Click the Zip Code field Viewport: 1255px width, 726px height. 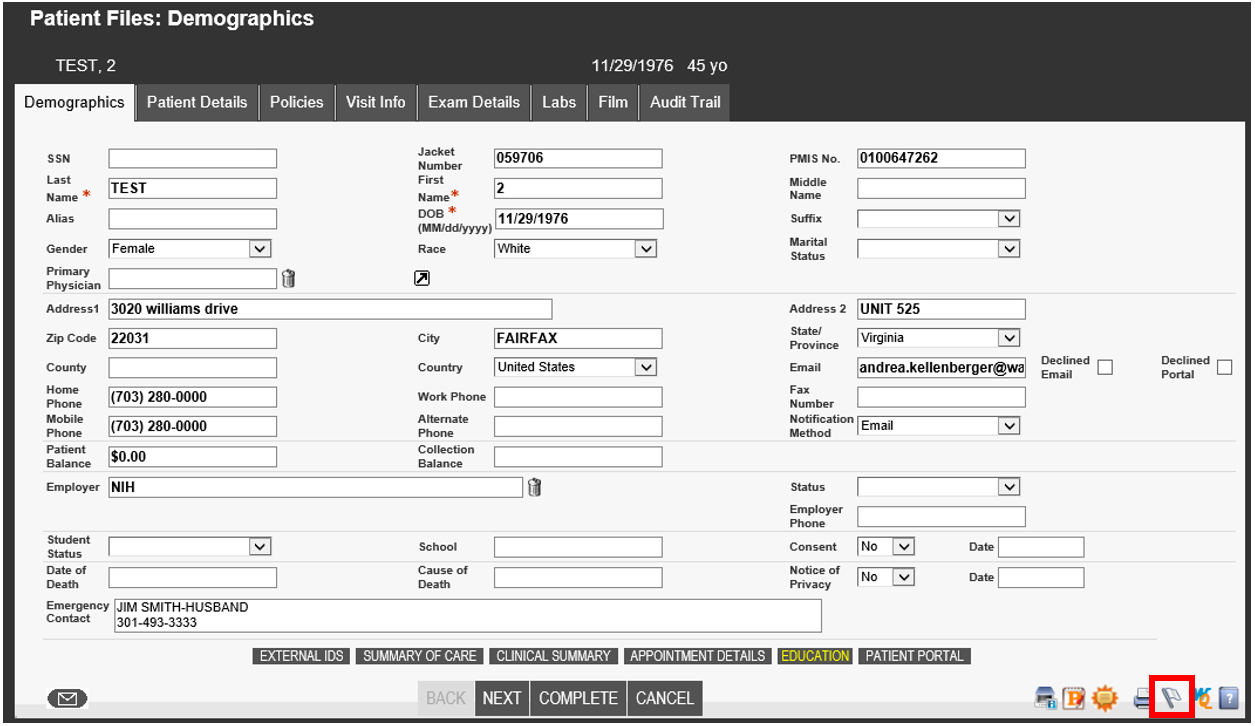[193, 338]
